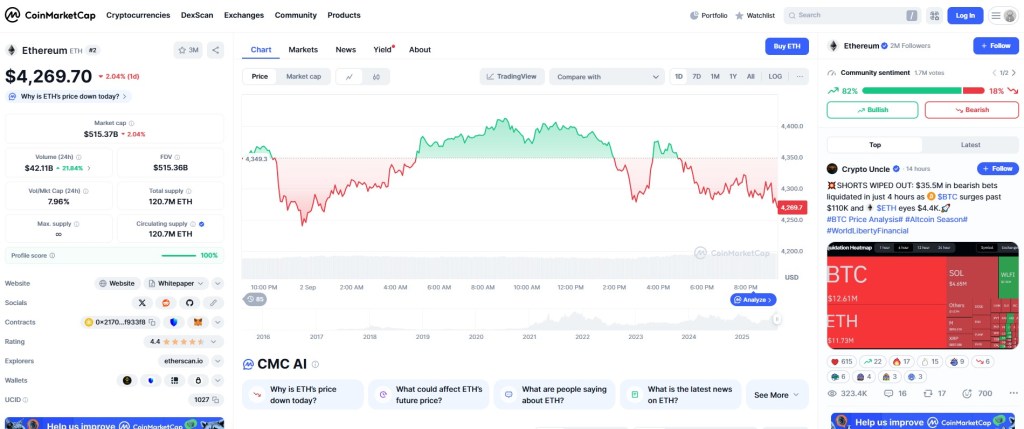Share Ethereum page via share icon
The image size is (1024, 429).
(x=216, y=50)
